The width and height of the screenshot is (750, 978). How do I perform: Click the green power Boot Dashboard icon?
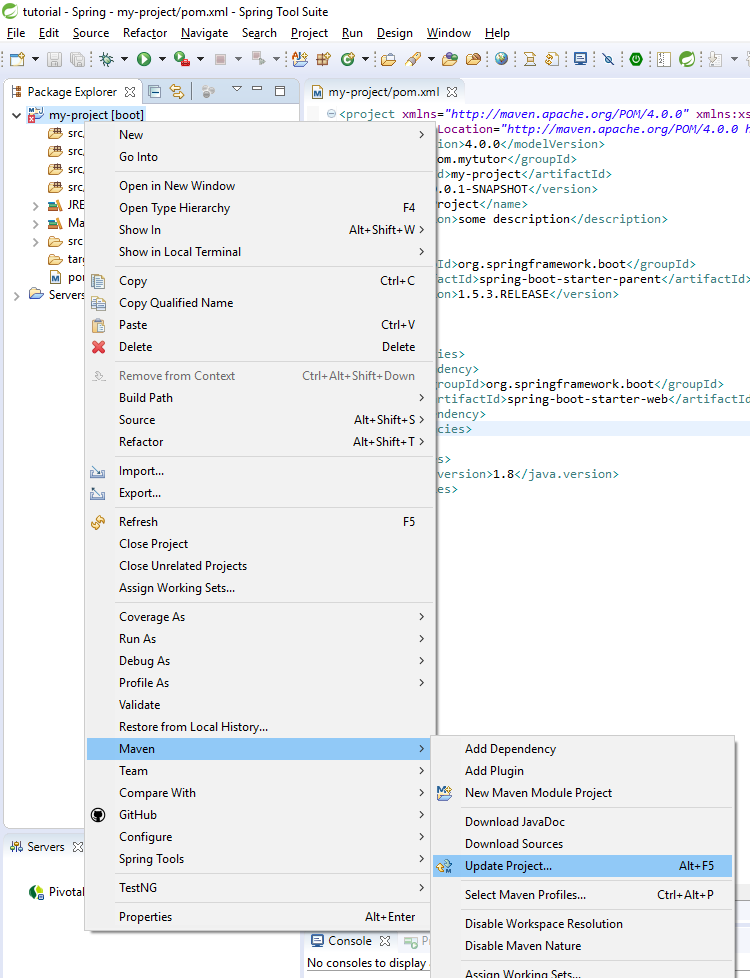pos(636,59)
